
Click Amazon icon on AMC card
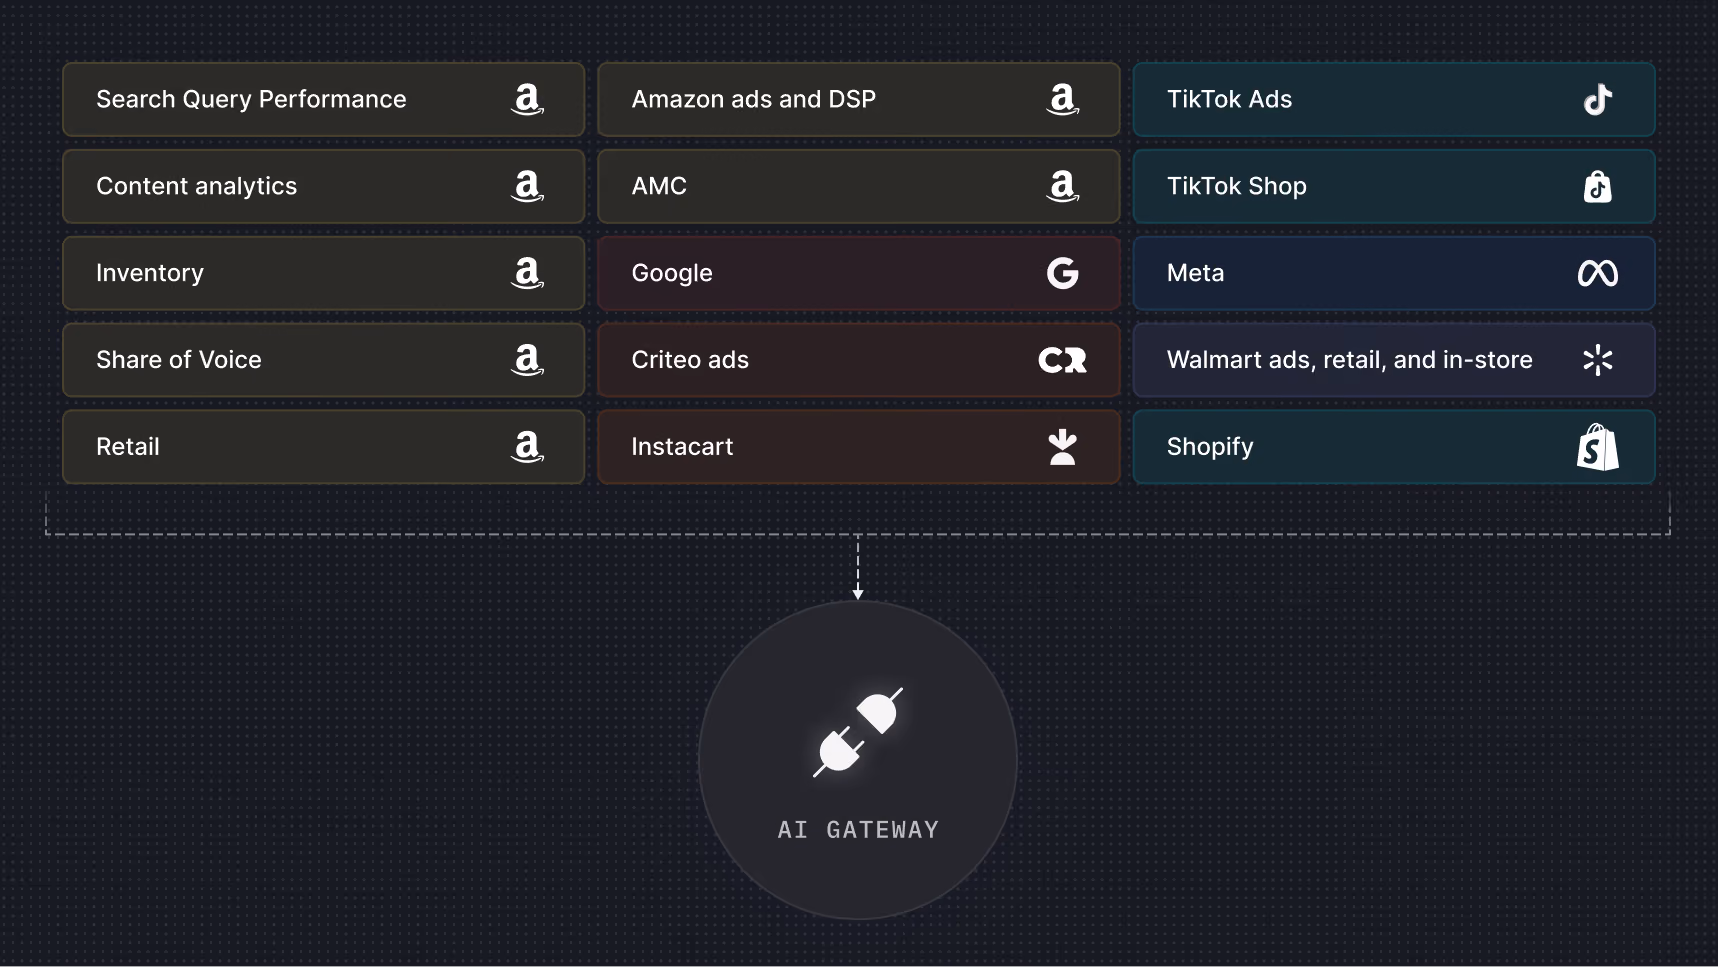(x=1063, y=186)
